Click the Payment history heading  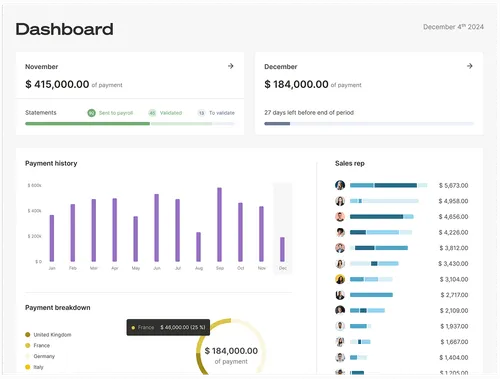[51, 163]
